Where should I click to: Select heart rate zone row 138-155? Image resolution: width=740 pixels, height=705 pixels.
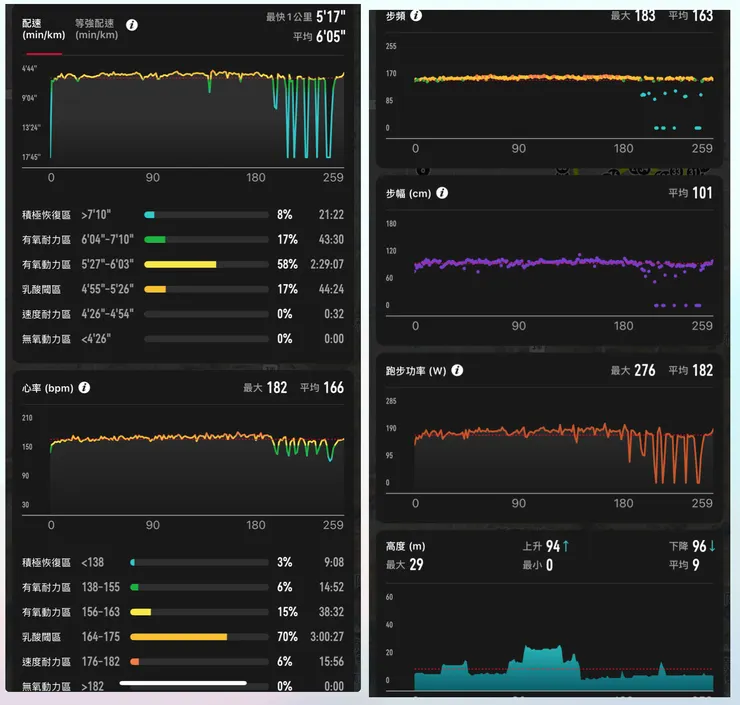point(183,587)
